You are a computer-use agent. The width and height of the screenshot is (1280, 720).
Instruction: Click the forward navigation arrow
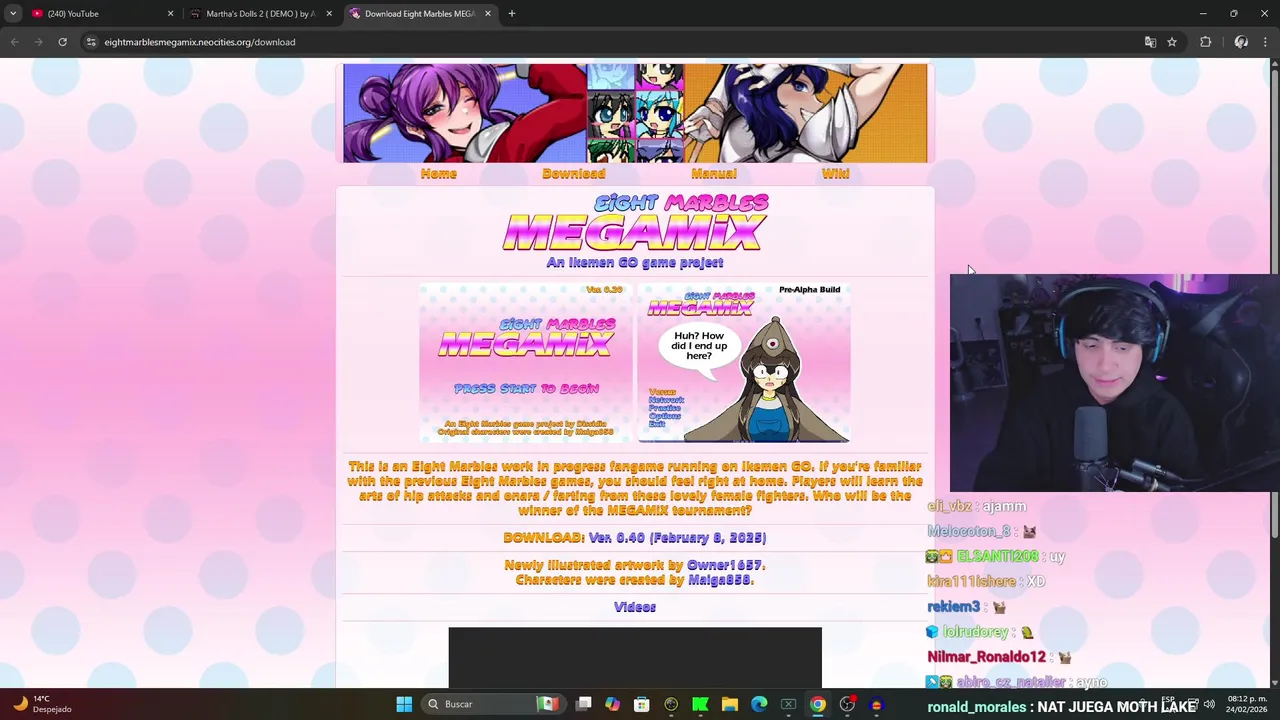pos(38,42)
